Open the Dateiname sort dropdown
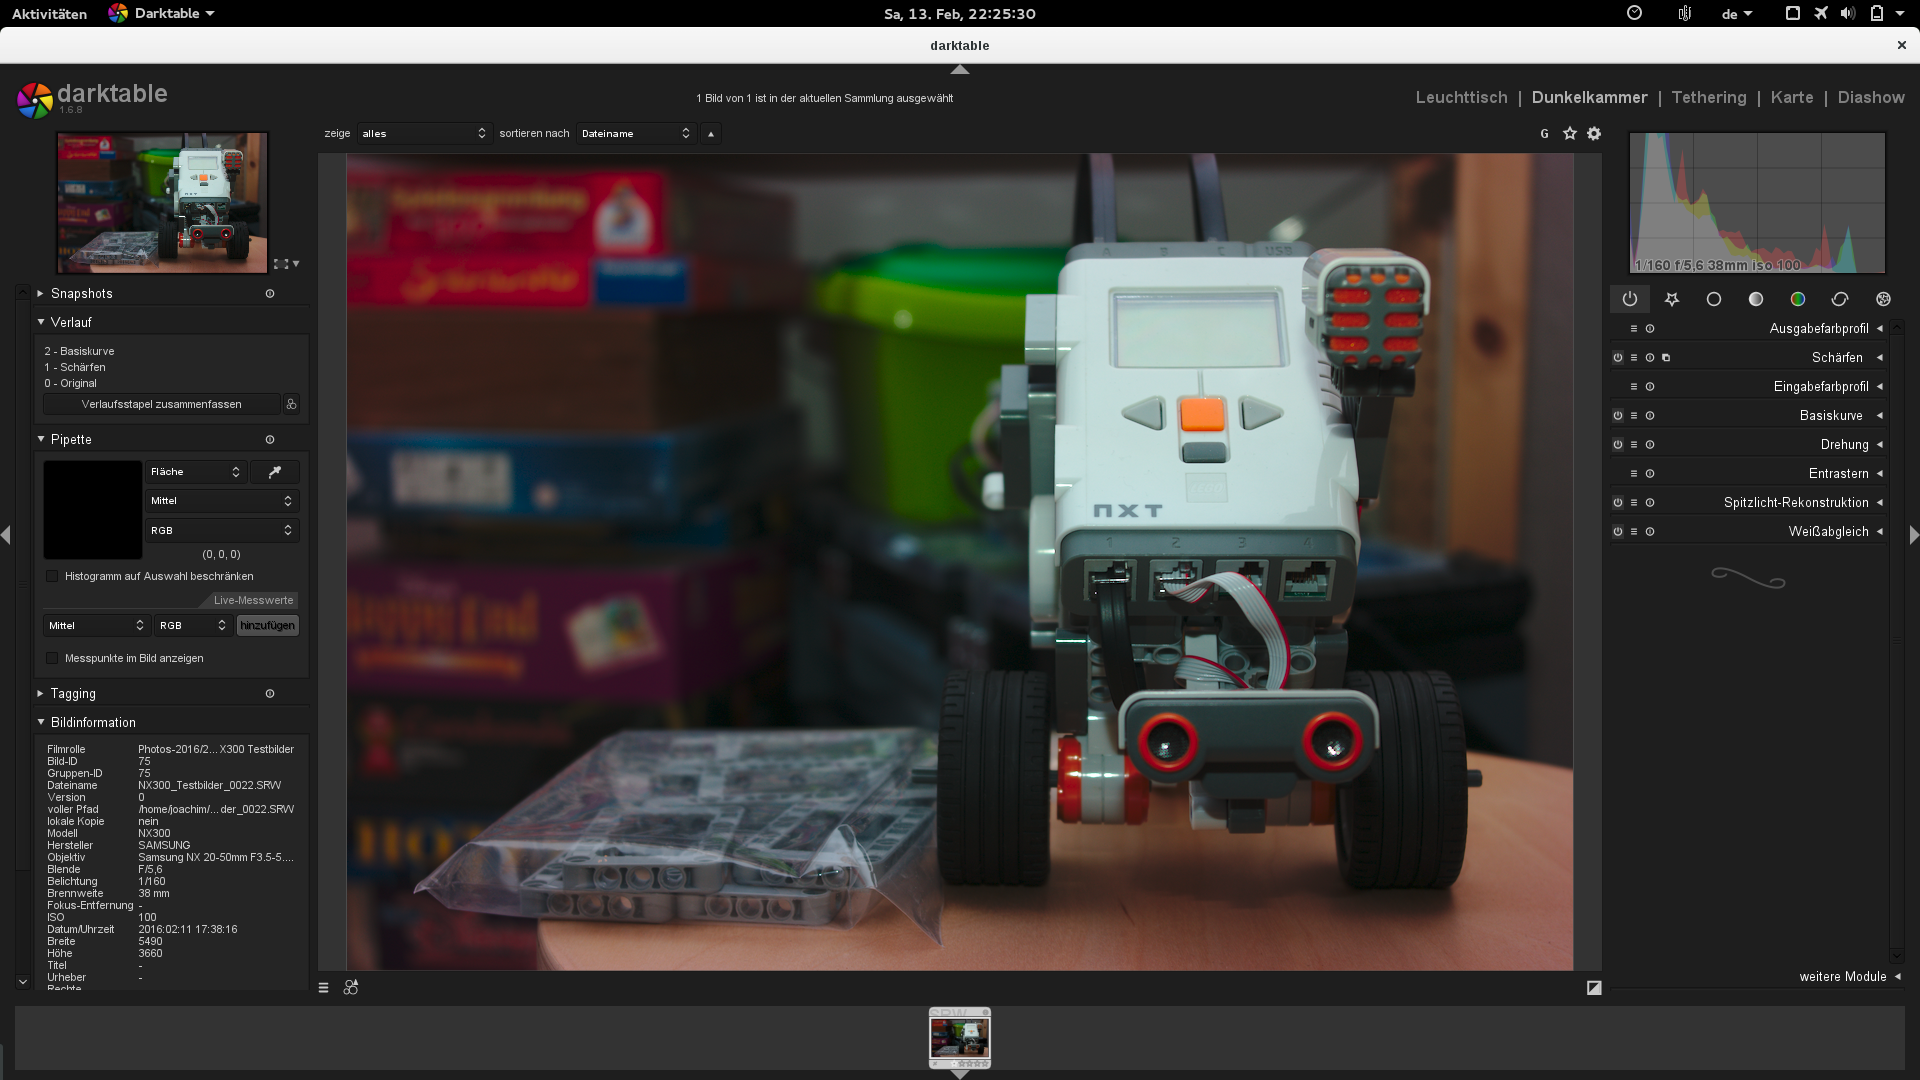This screenshot has height=1080, width=1920. point(635,134)
